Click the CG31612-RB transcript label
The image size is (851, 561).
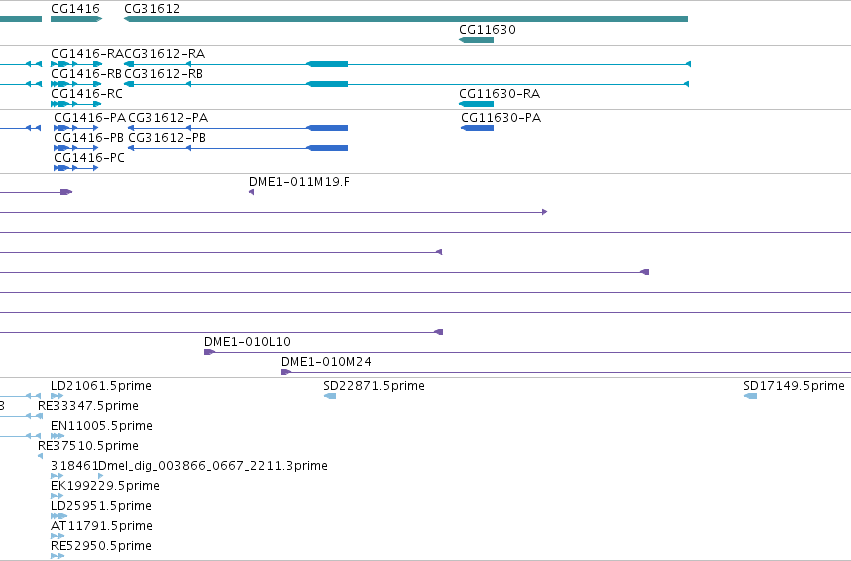pyautogui.click(x=163, y=74)
